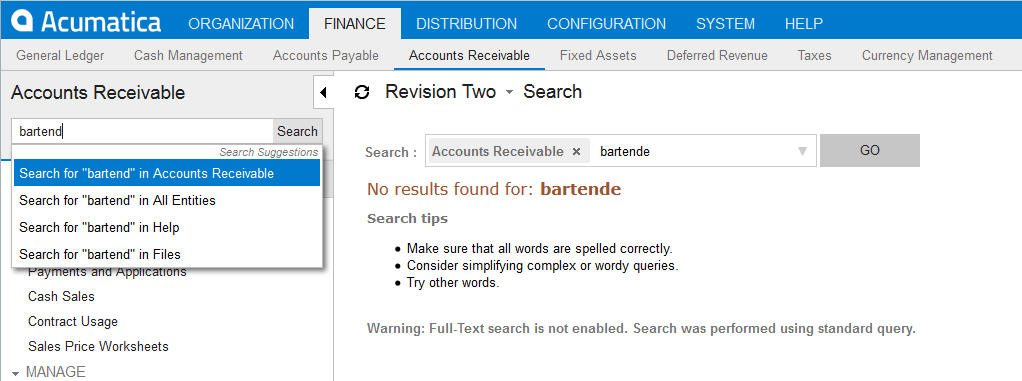The height and width of the screenshot is (381, 1022).
Task: Open the search box dropdown arrow
Action: [x=802, y=152]
